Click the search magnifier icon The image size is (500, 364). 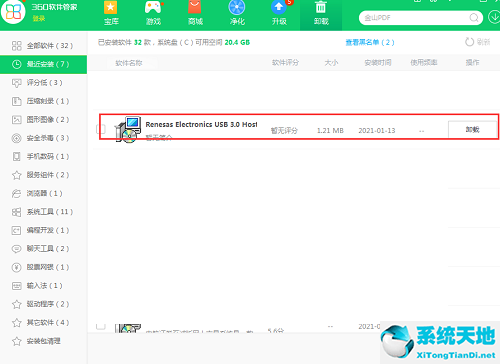tap(474, 18)
